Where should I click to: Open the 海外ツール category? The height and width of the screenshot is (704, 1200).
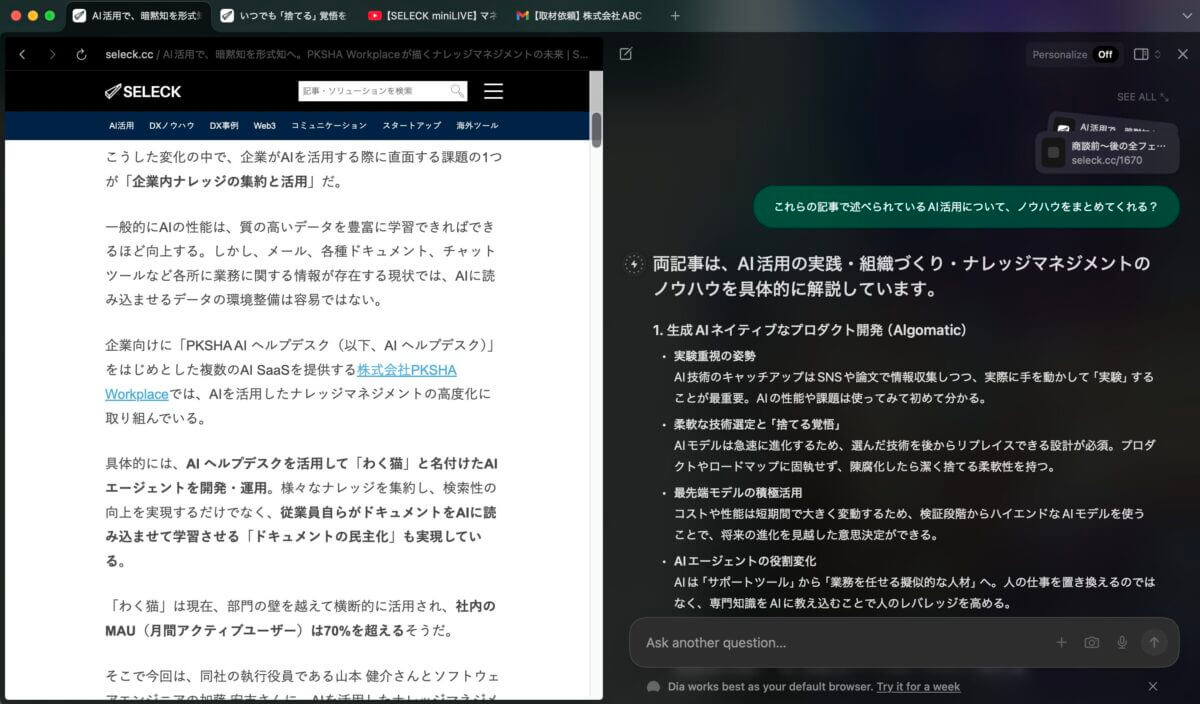(x=477, y=126)
